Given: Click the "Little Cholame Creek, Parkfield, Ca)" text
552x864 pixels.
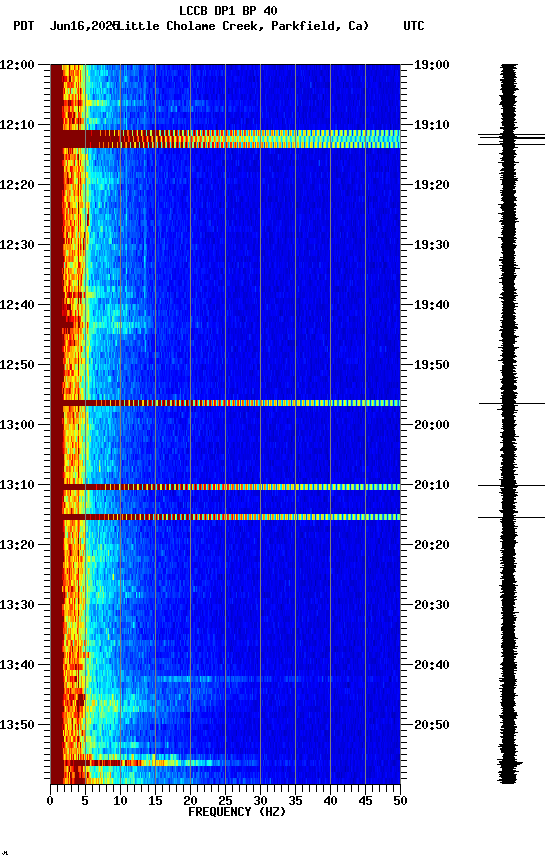Looking at the screenshot, I should coord(243,26).
